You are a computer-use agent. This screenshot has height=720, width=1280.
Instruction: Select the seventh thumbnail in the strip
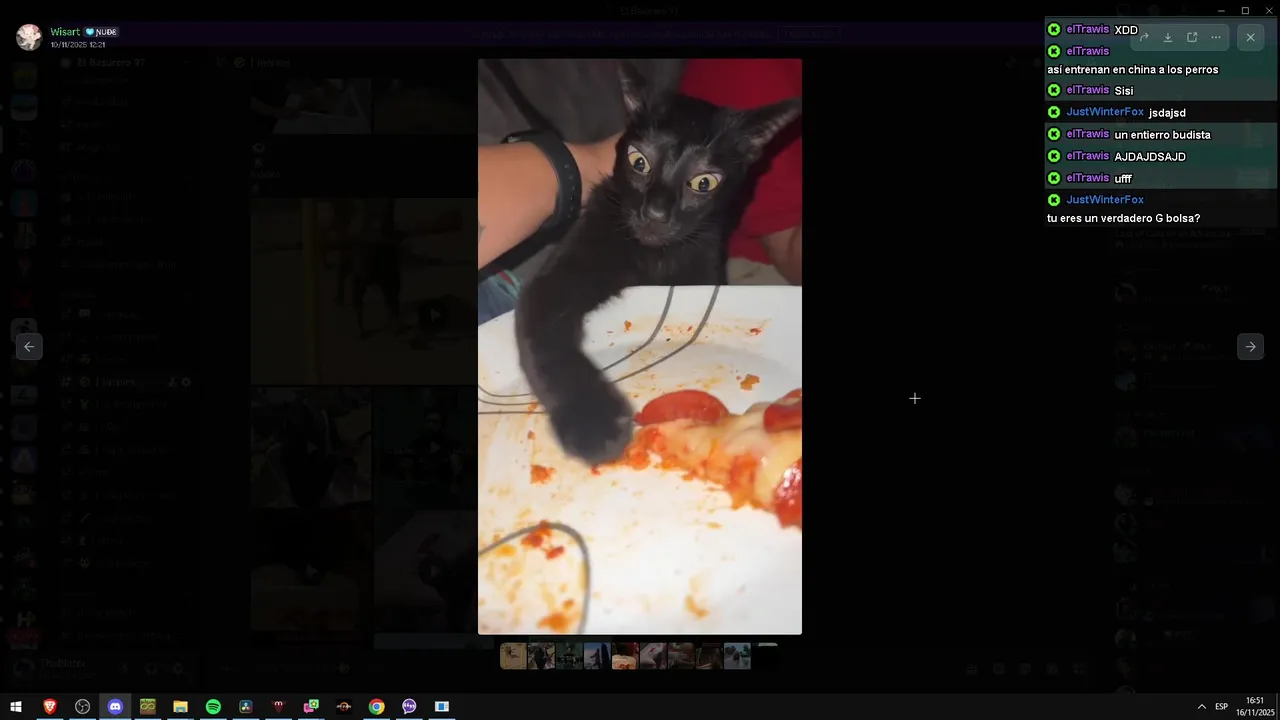pyautogui.click(x=681, y=656)
